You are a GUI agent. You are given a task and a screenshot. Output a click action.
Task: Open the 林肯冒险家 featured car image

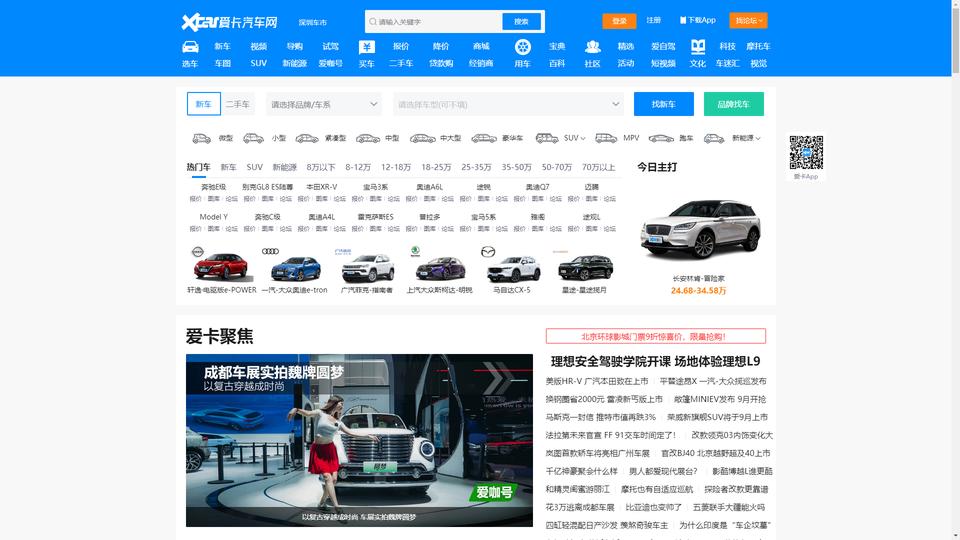point(700,228)
